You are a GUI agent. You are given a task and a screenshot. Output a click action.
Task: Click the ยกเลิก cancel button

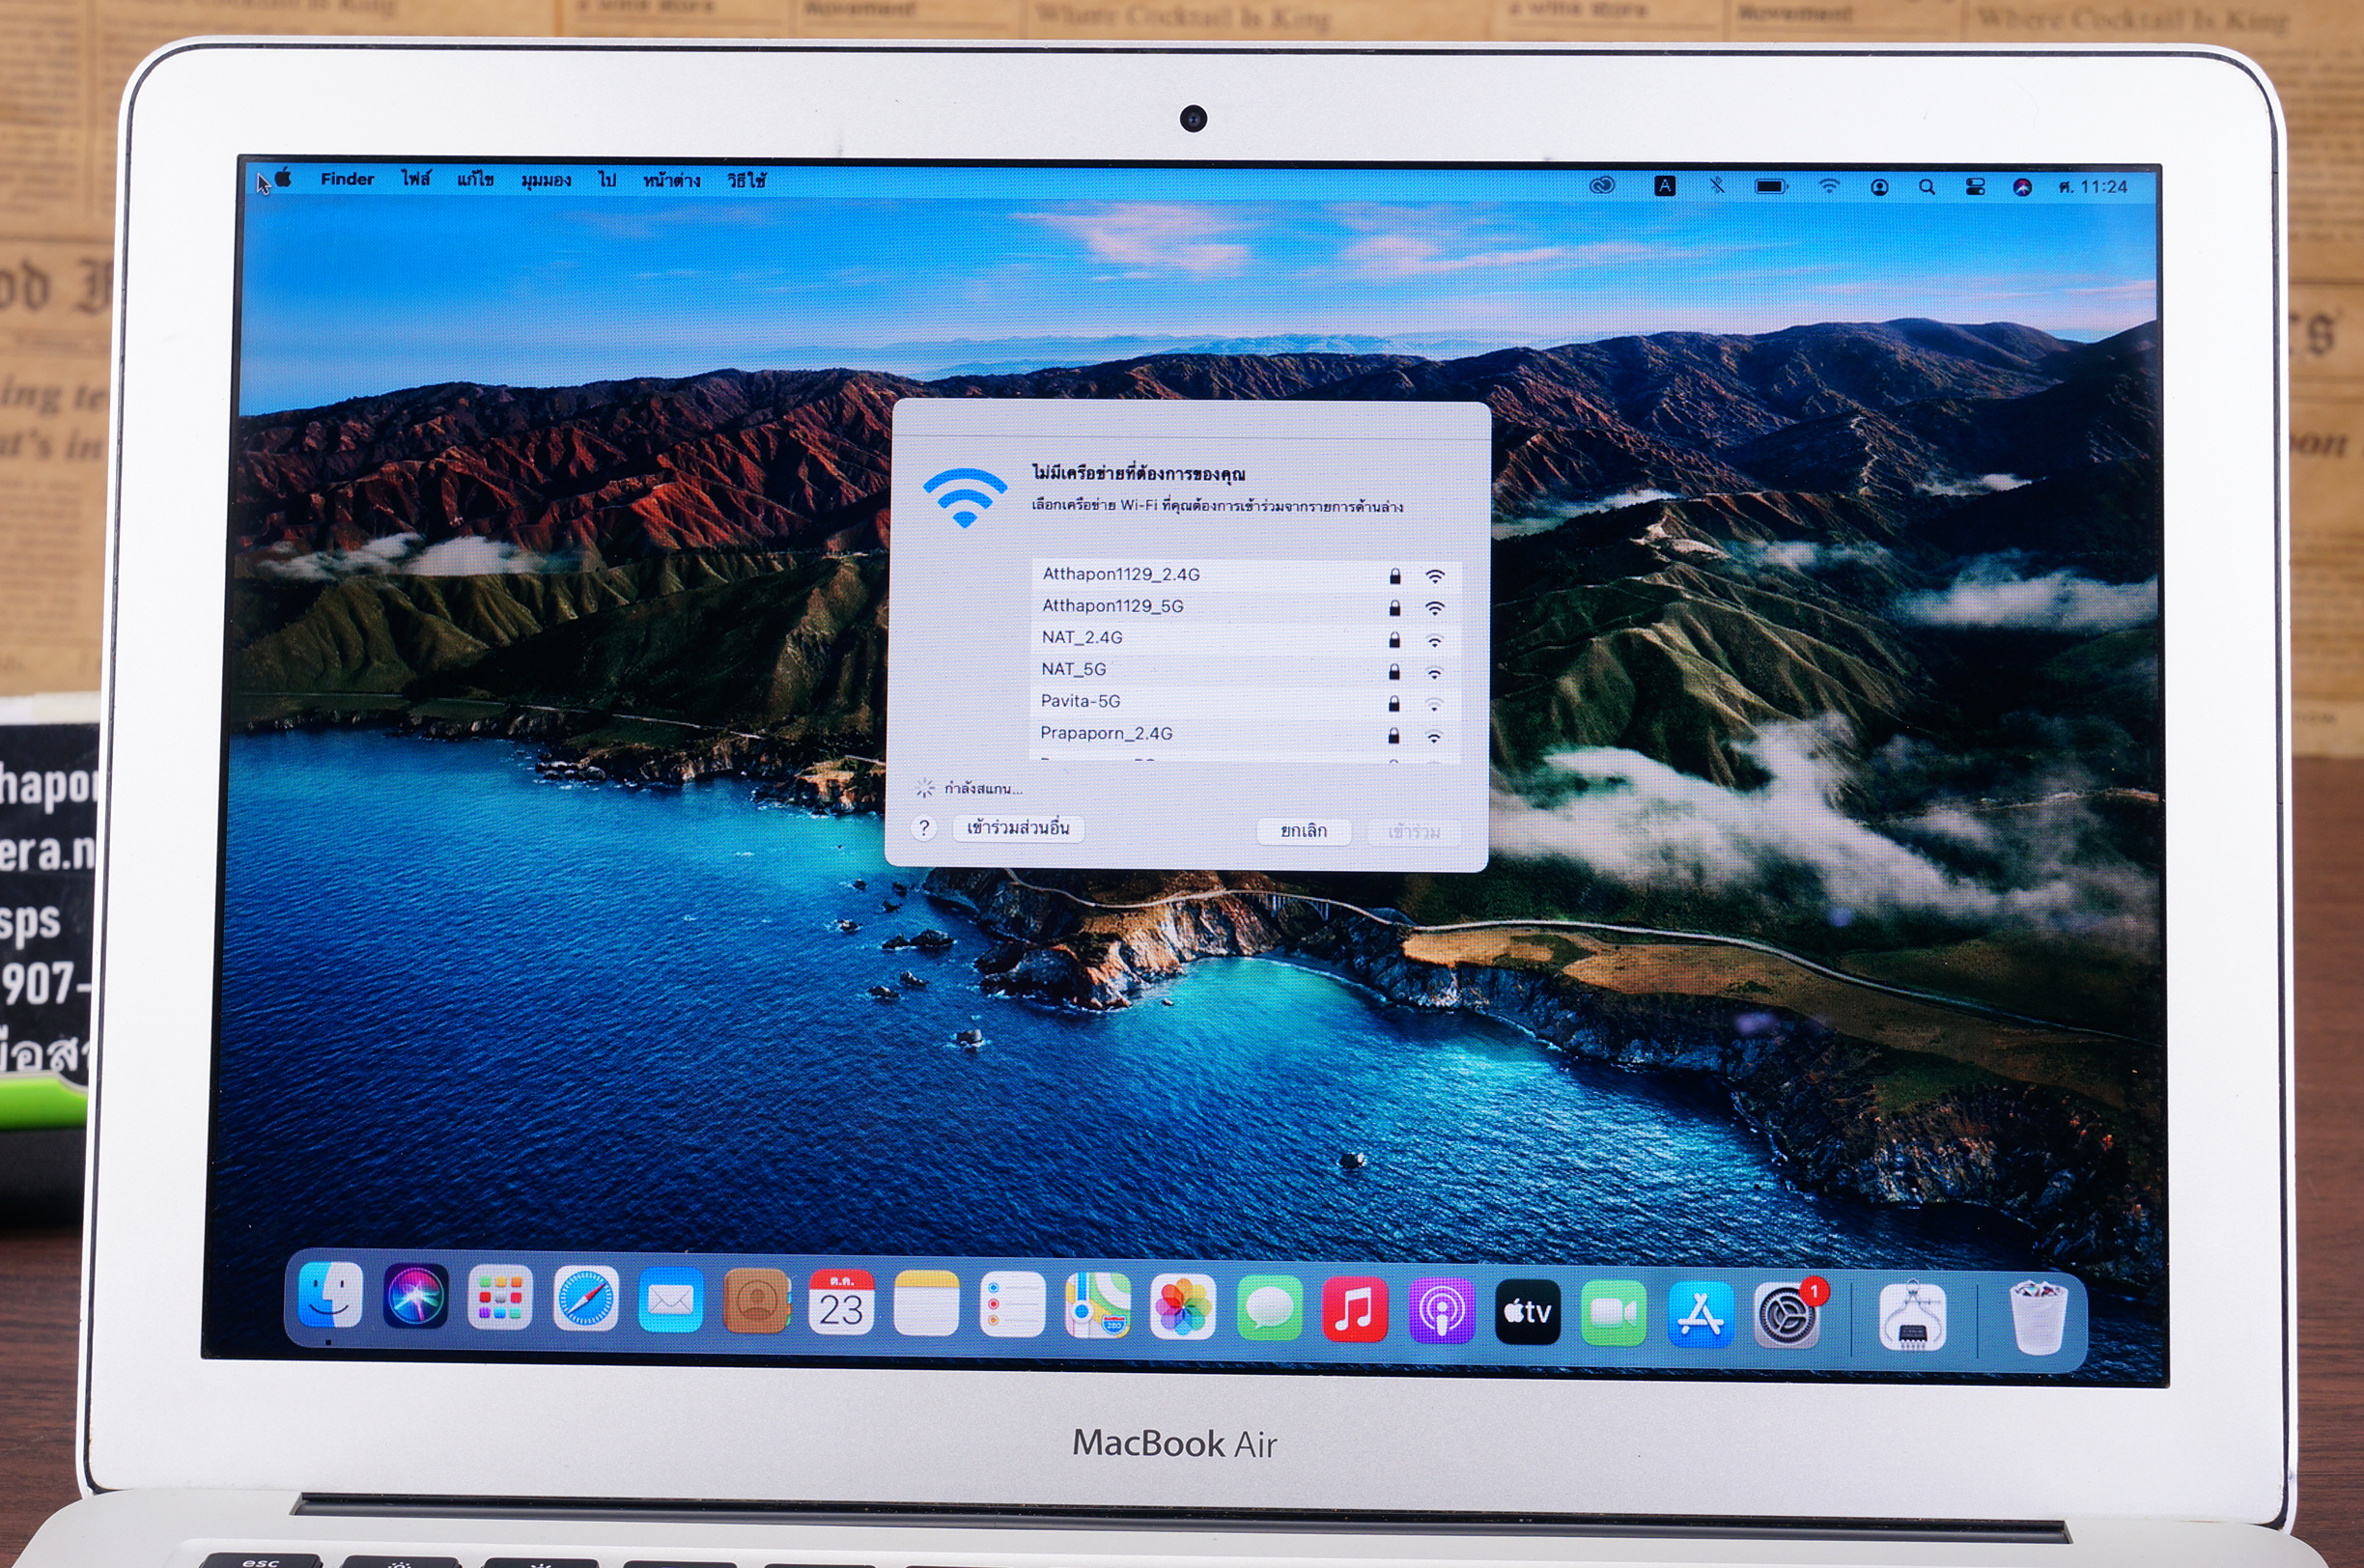pos(1304,831)
